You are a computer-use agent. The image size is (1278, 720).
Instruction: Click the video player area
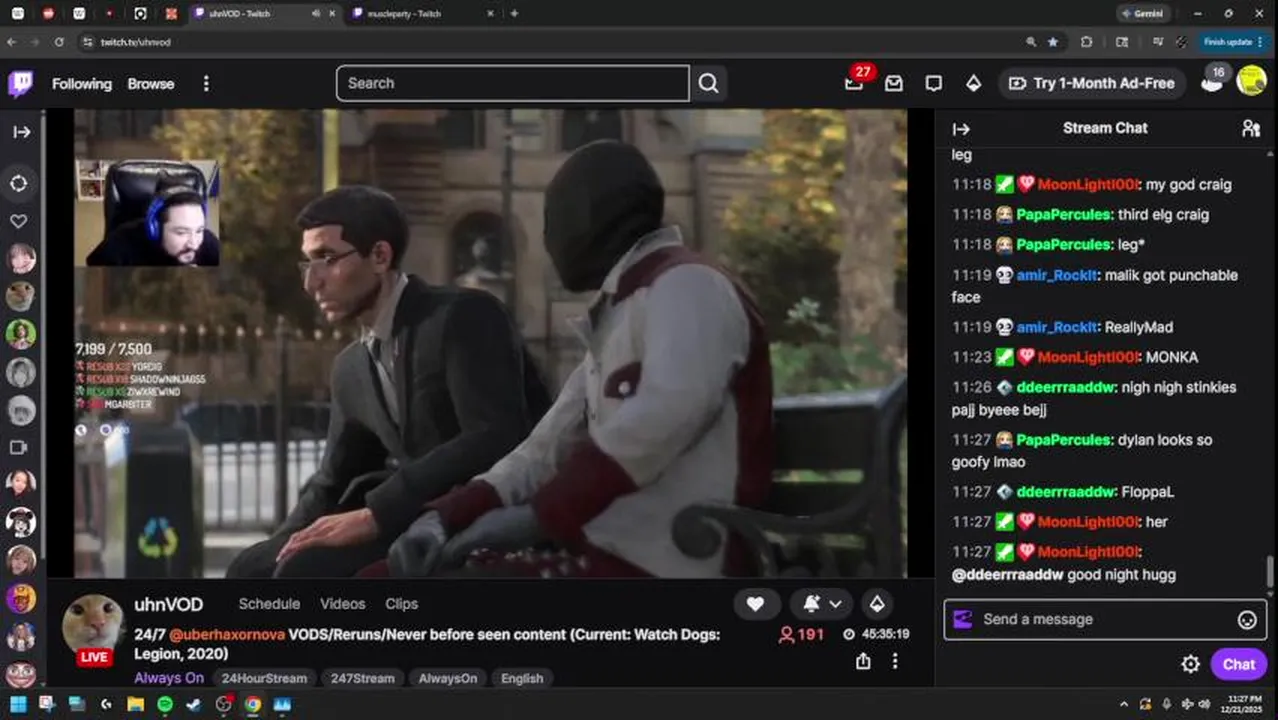(491, 343)
